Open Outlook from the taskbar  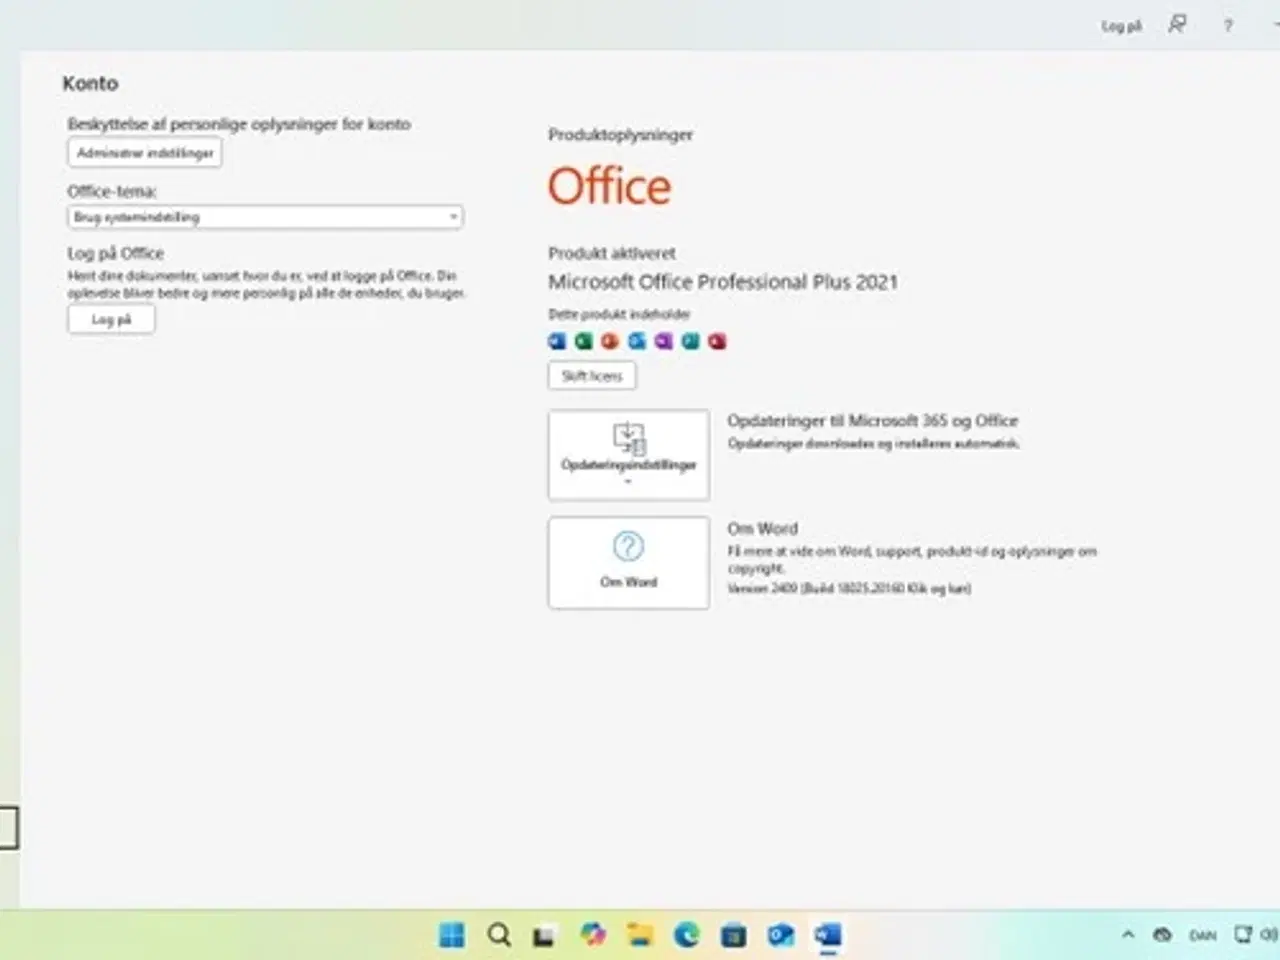pyautogui.click(x=781, y=935)
